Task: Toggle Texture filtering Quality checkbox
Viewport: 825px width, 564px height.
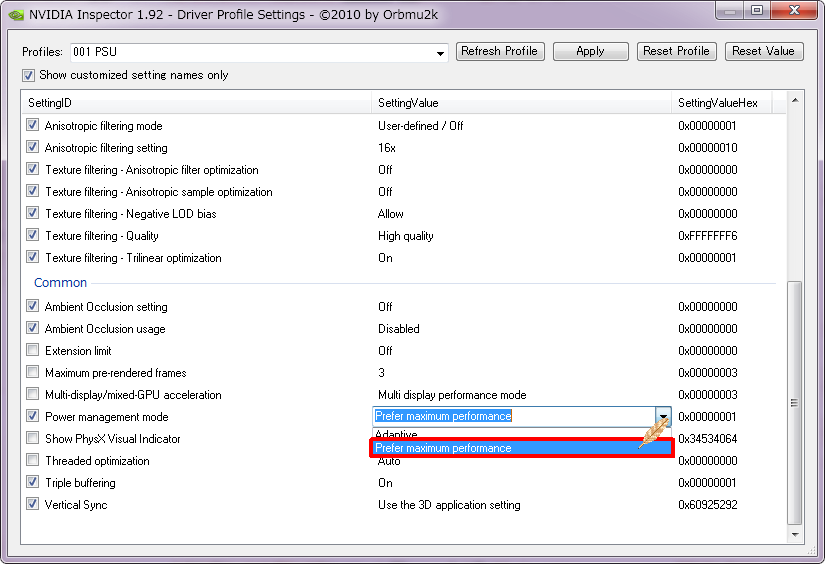Action: pos(33,235)
